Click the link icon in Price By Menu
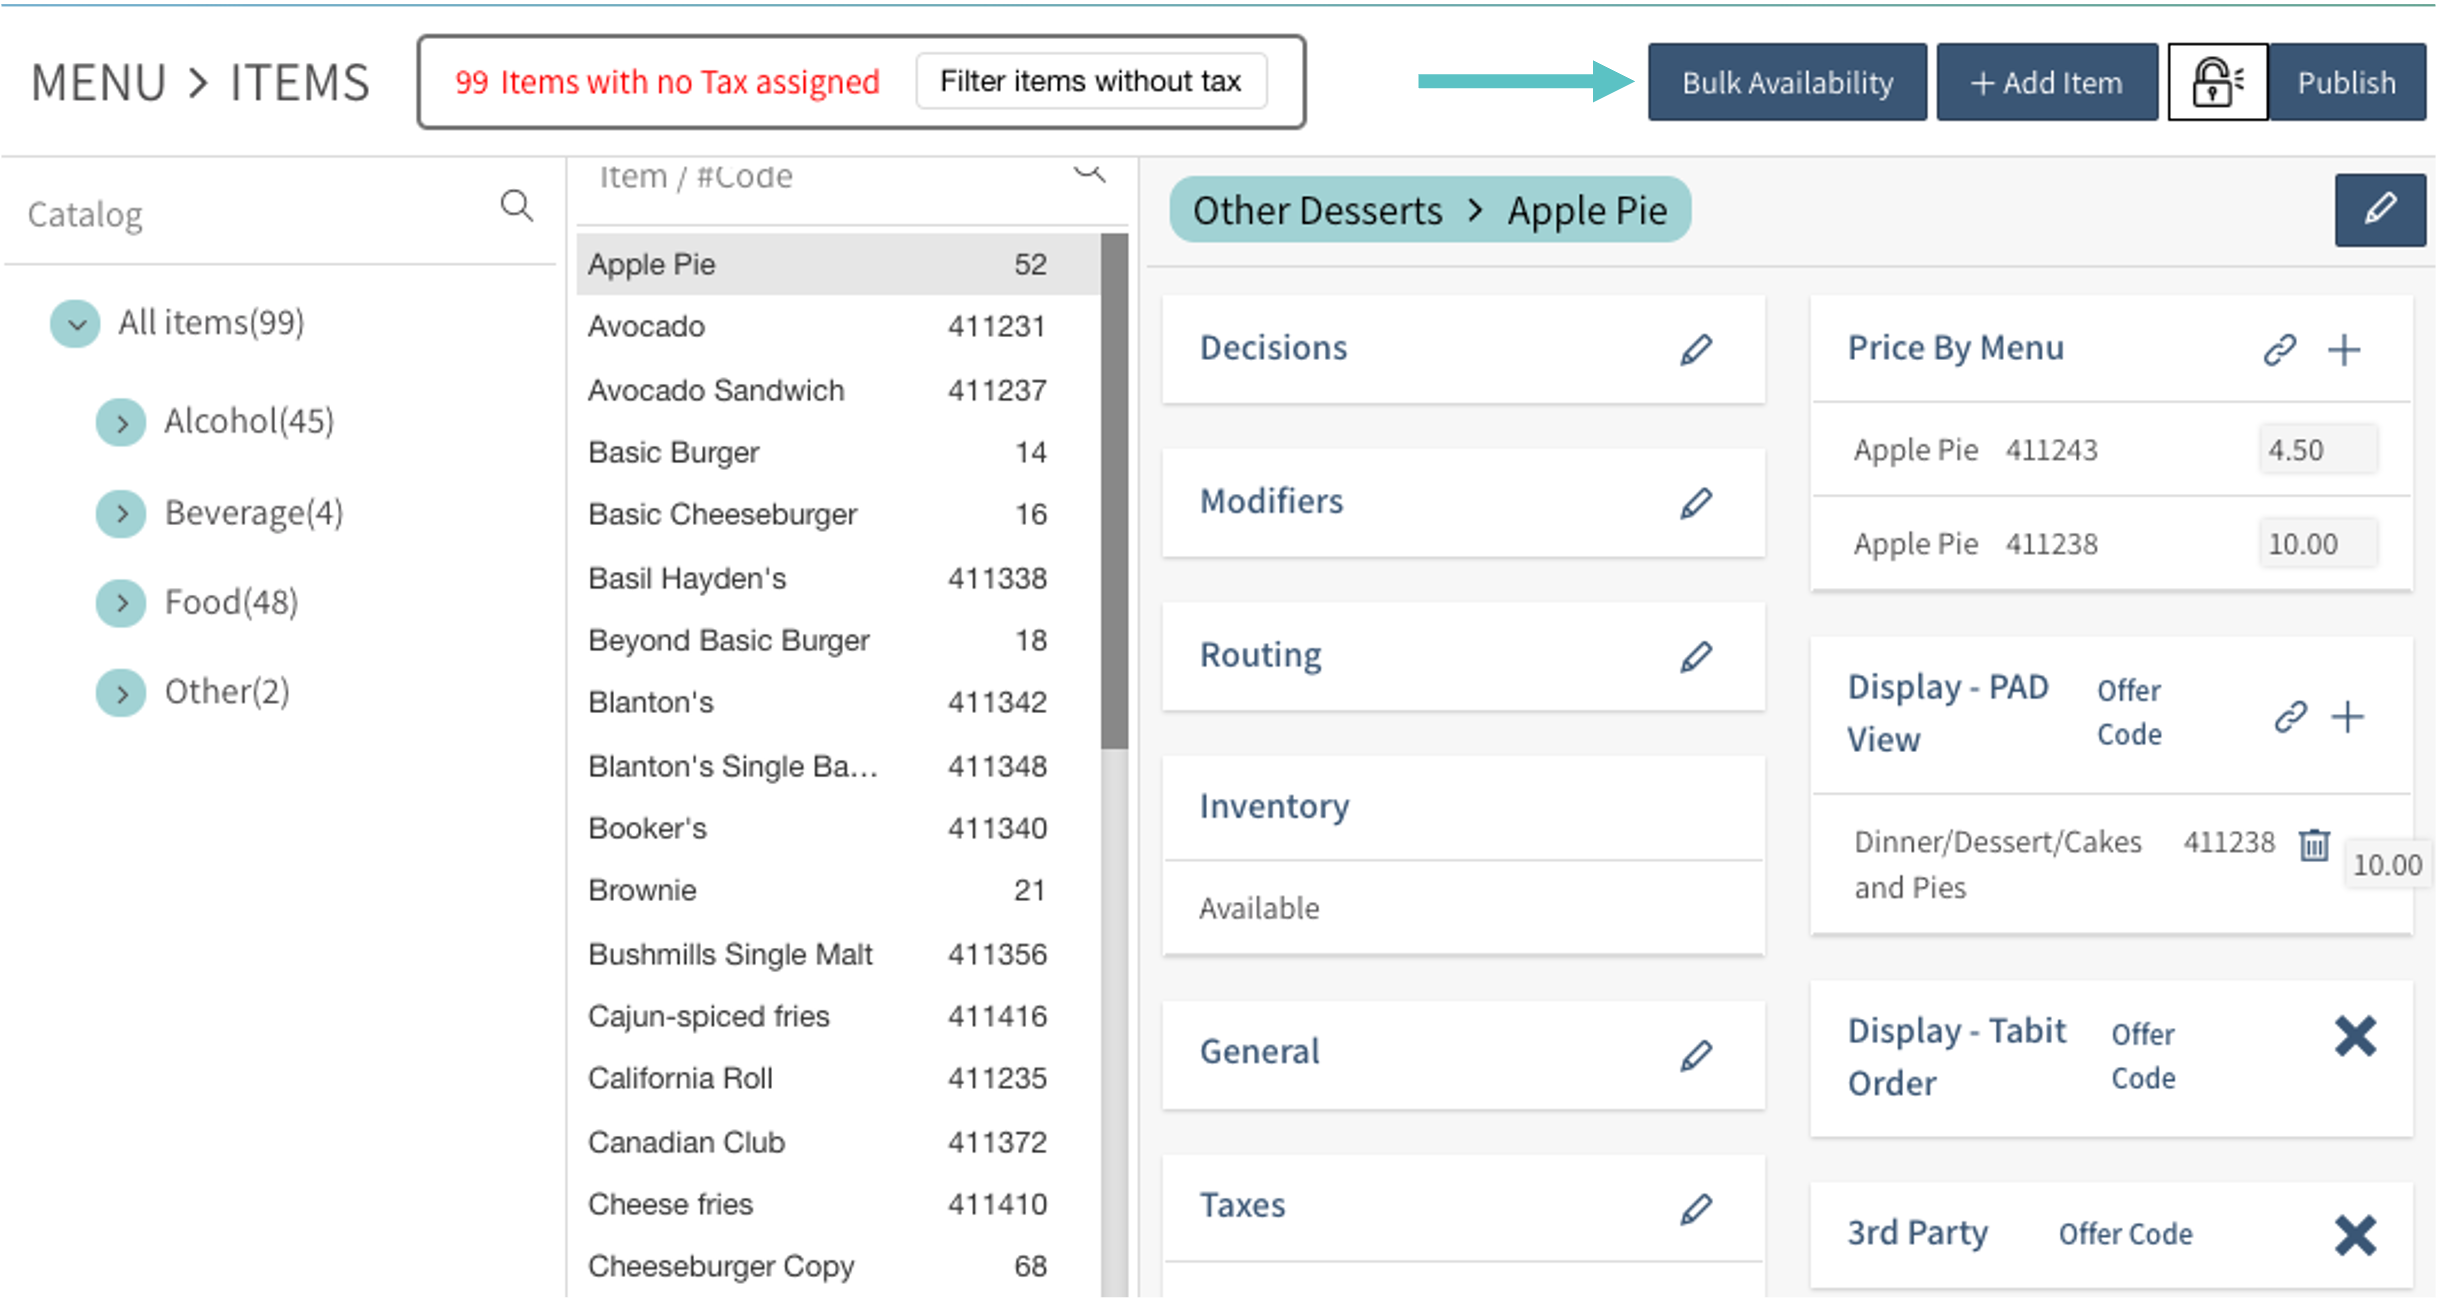2438x1301 pixels. pyautogui.click(x=2279, y=349)
